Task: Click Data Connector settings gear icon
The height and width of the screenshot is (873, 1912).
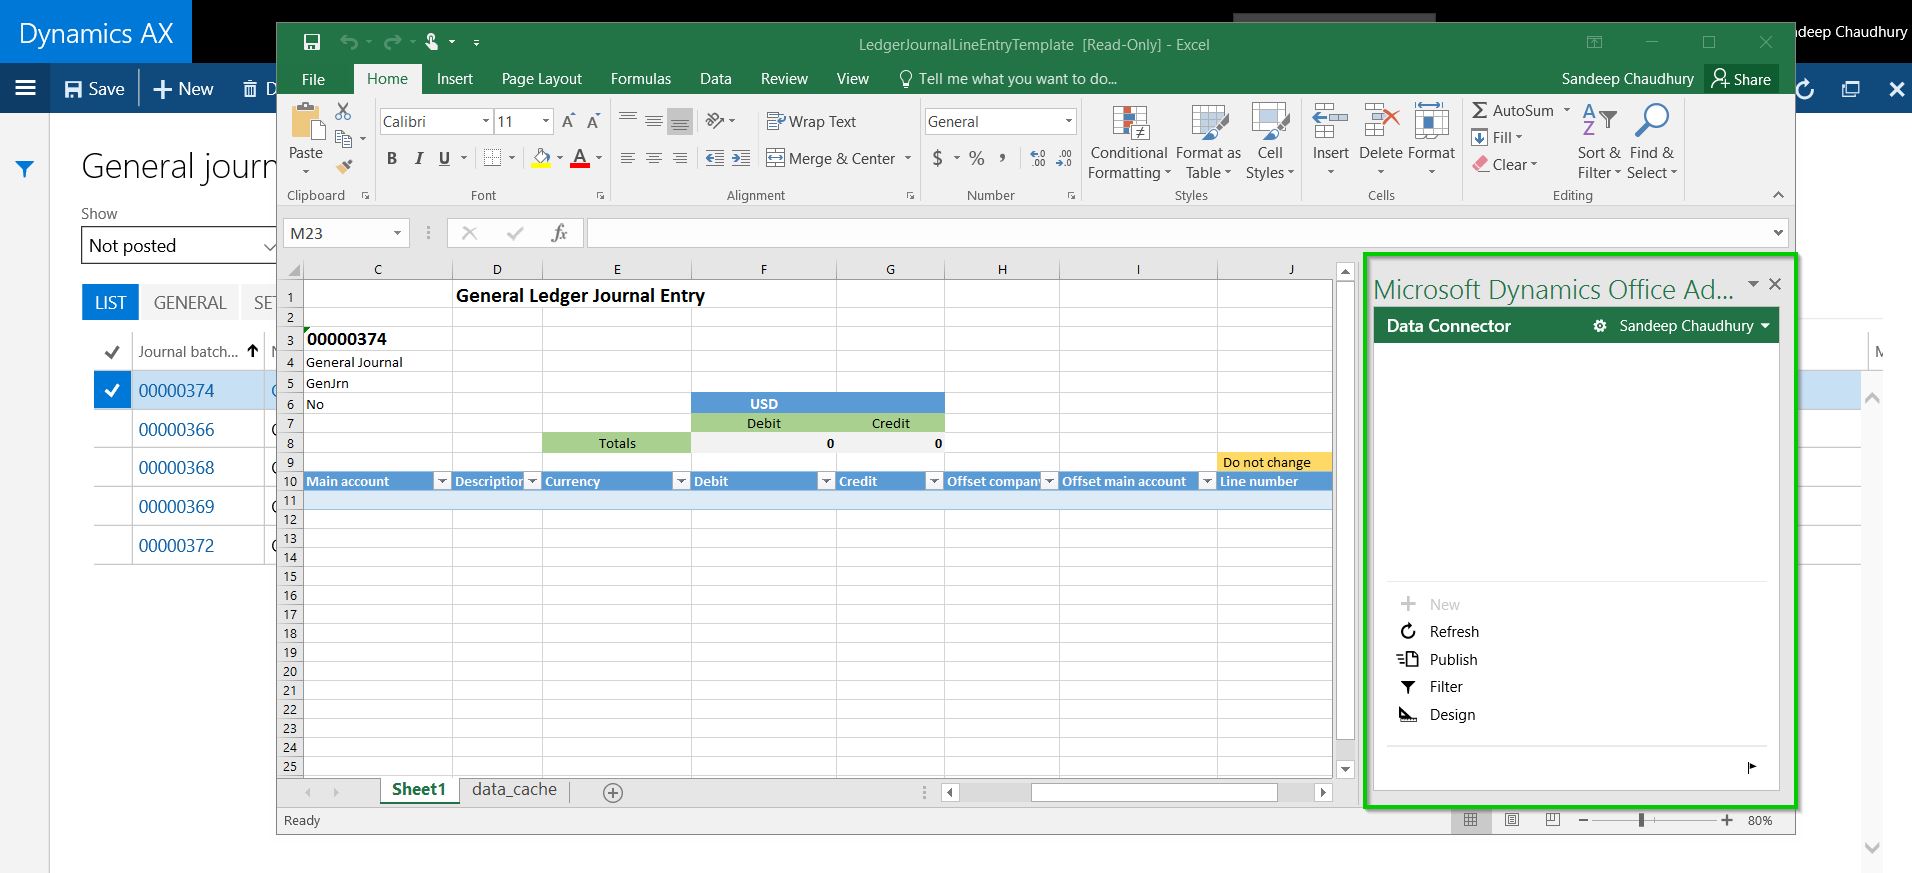Action: (1600, 326)
